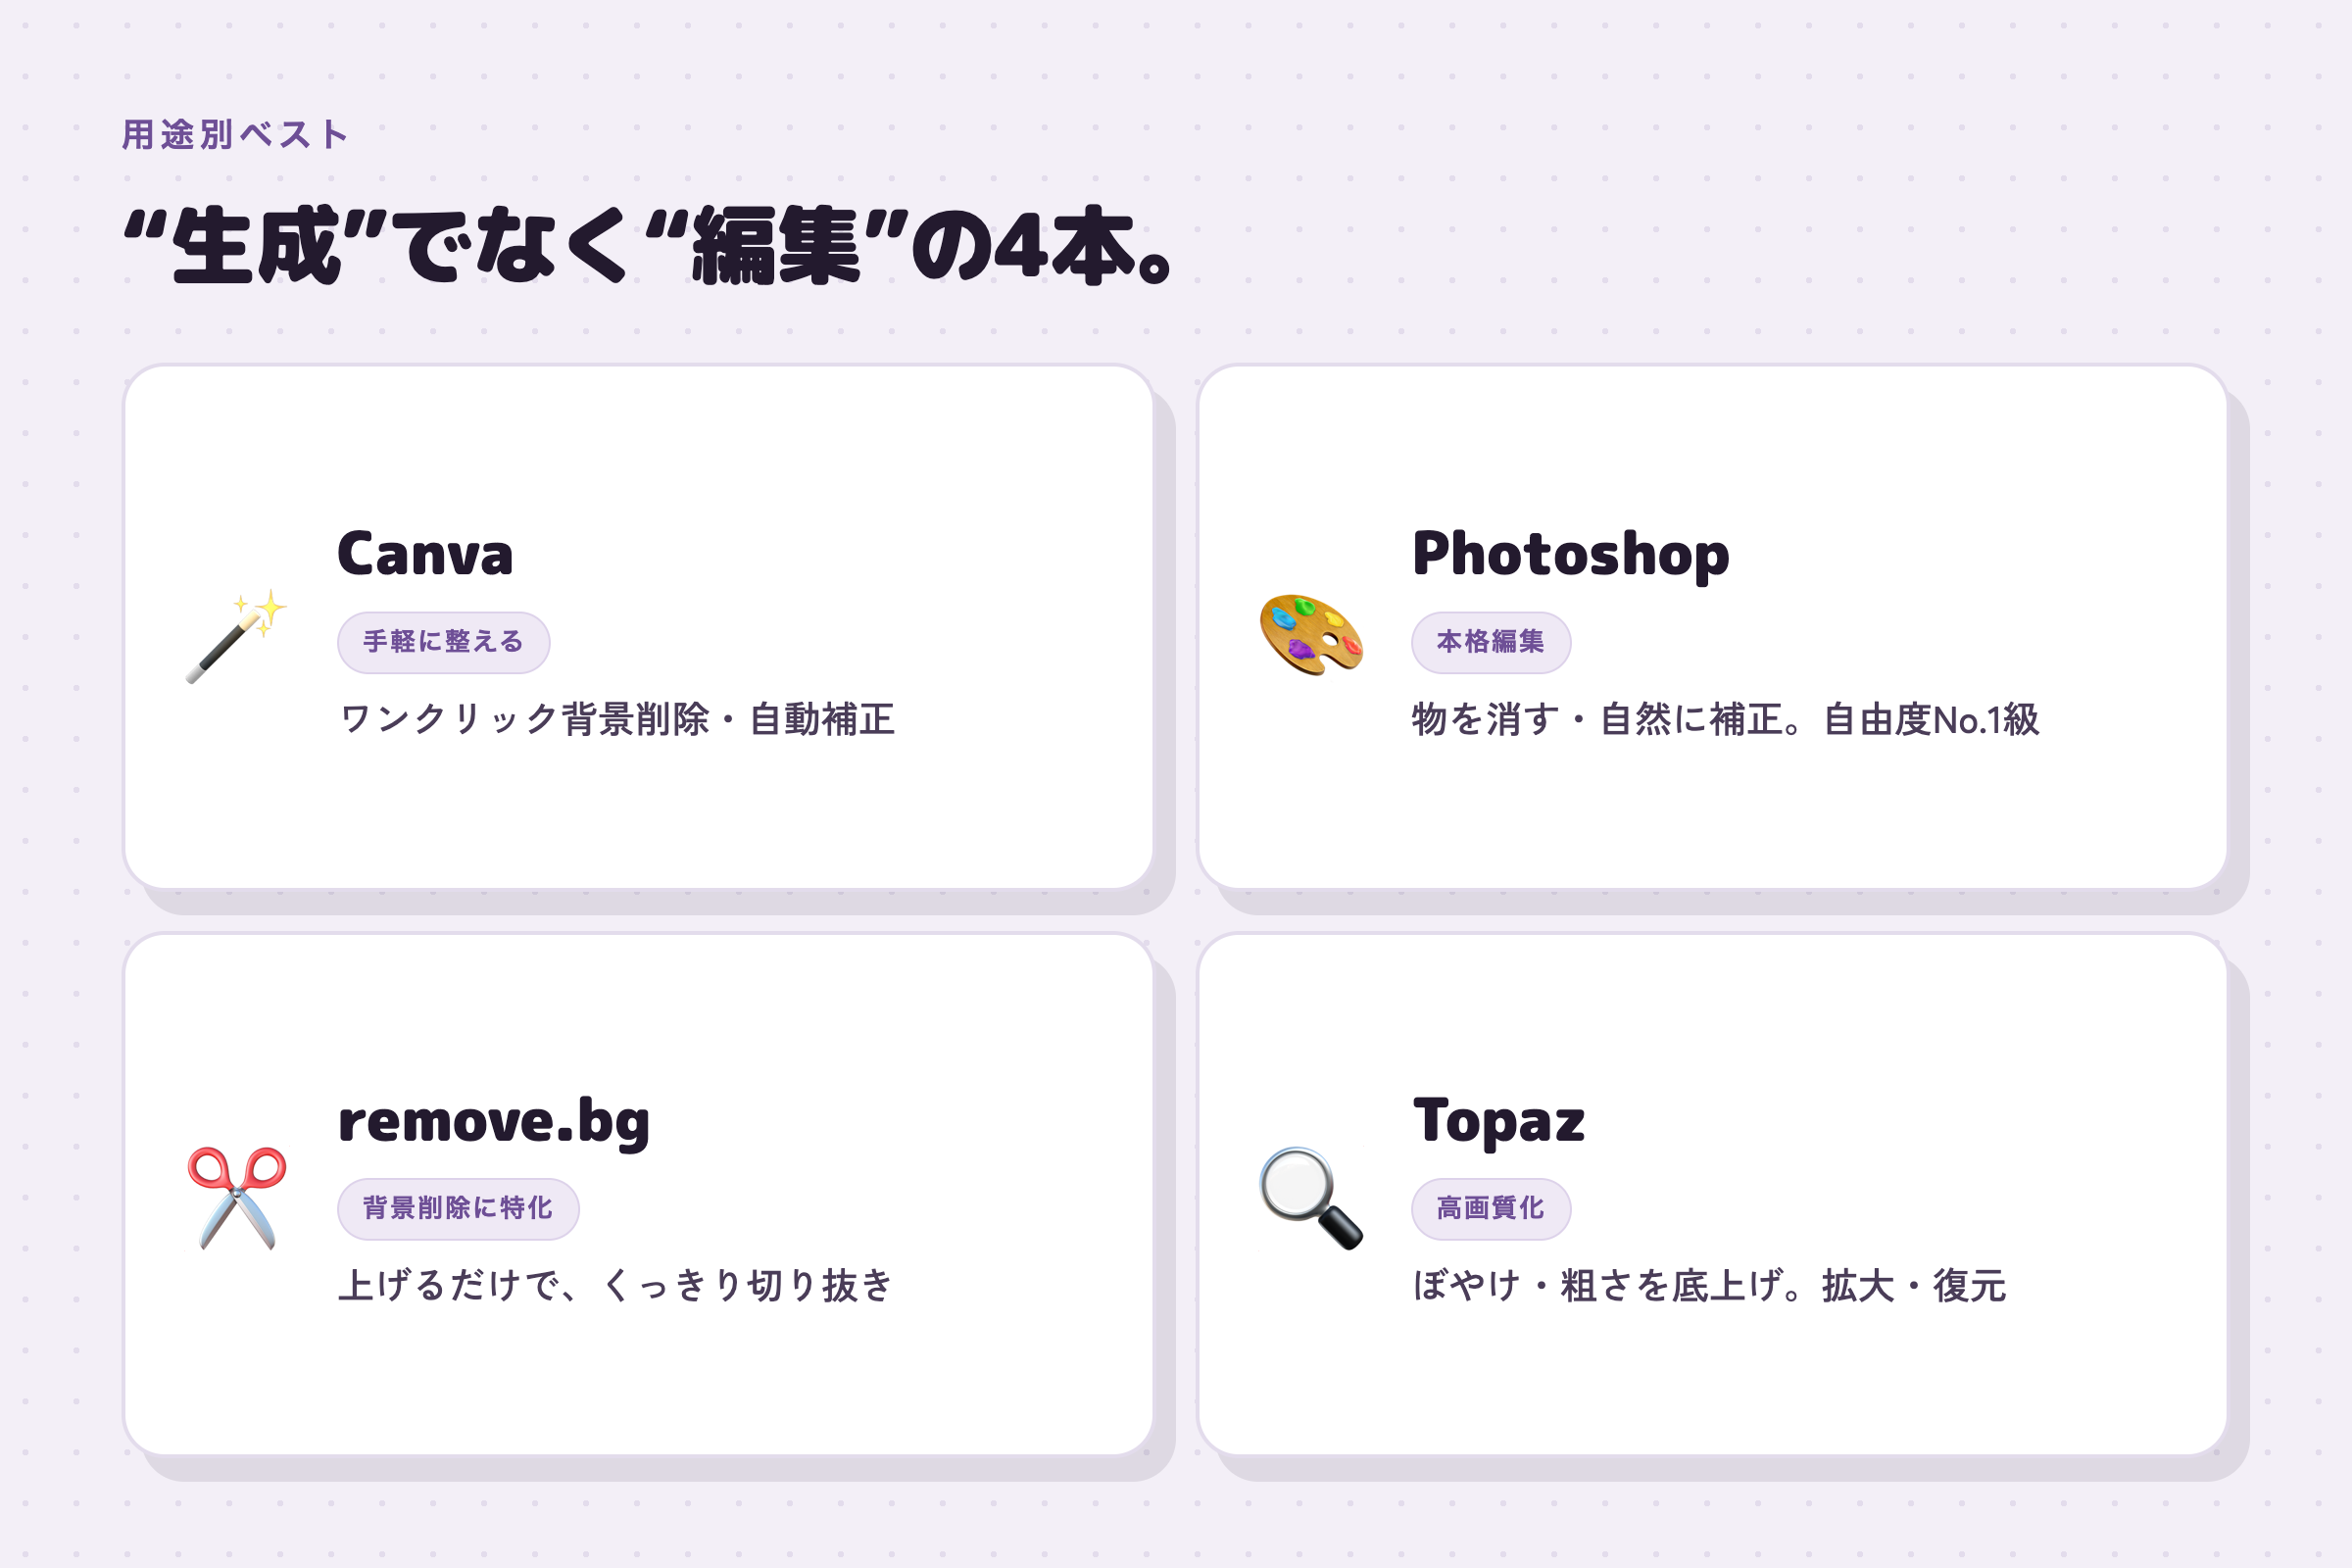The height and width of the screenshot is (1568, 2352).
Task: Click the 用途別ベスト section label
Action: [235, 134]
